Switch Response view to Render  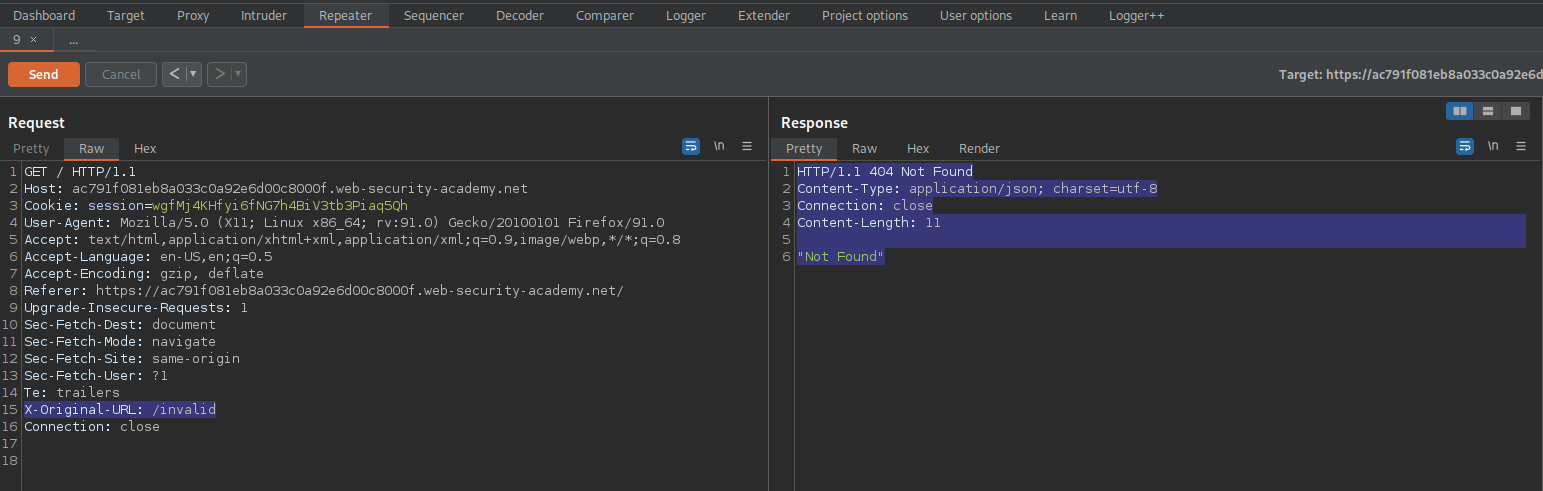point(979,148)
